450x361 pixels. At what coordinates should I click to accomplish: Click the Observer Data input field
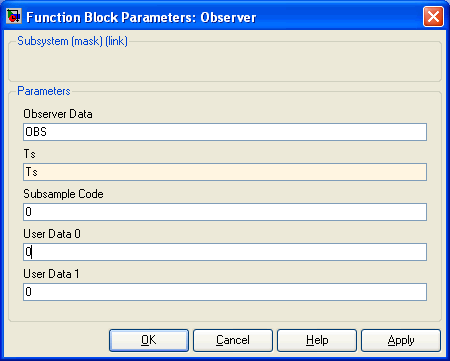225,132
